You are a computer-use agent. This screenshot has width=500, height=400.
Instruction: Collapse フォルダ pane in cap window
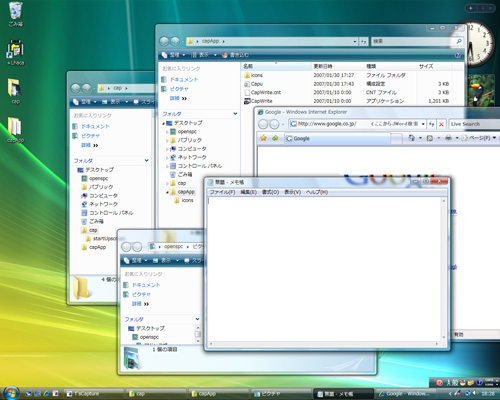coord(147,161)
